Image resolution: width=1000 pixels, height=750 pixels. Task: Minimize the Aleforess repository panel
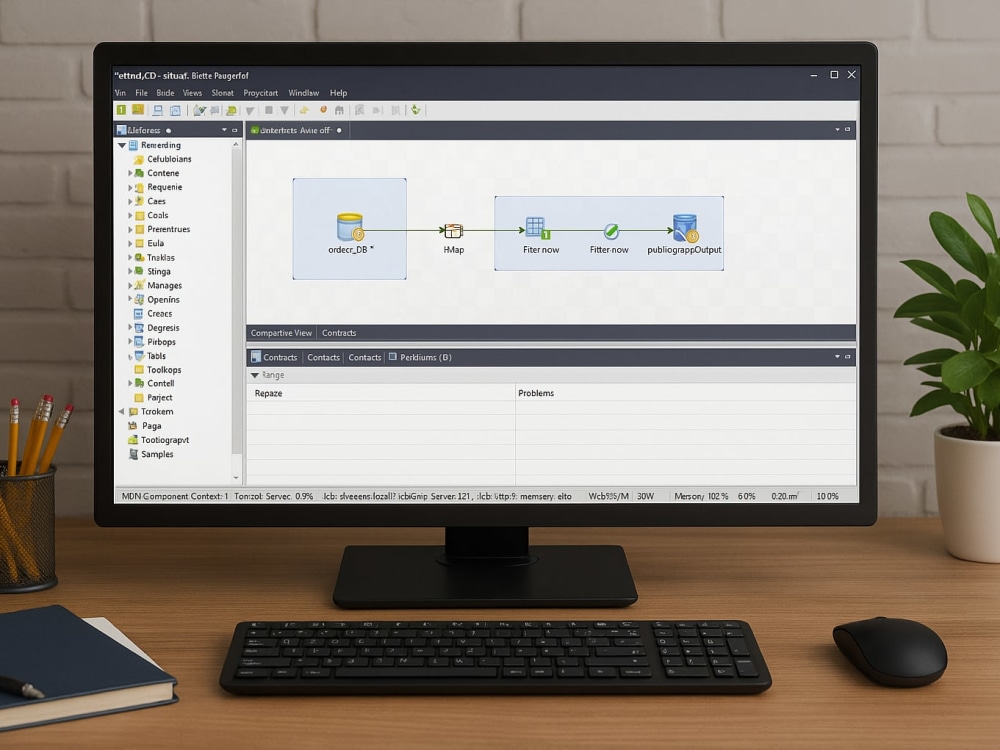pyautogui.click(x=235, y=130)
